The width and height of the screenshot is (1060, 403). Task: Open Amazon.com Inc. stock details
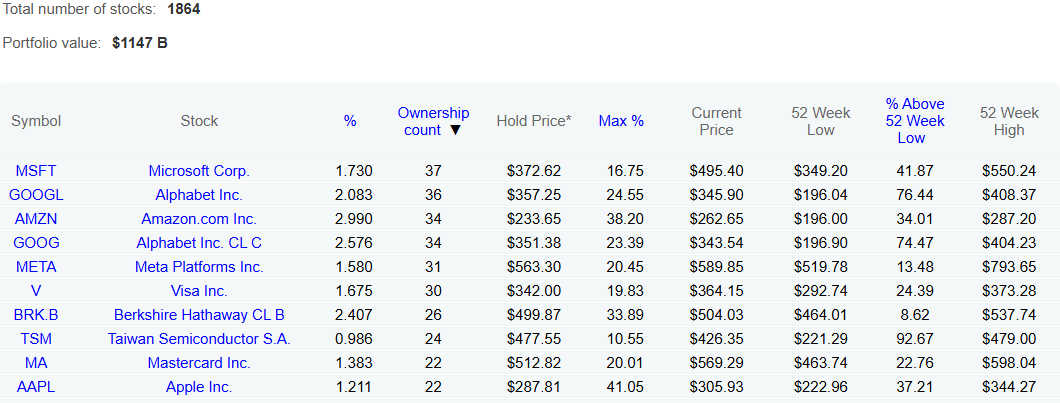click(x=199, y=219)
